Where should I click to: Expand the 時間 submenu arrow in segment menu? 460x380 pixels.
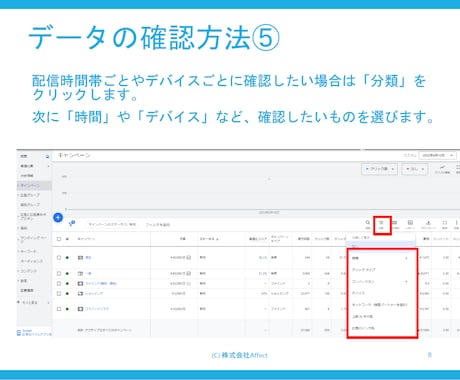click(x=406, y=258)
